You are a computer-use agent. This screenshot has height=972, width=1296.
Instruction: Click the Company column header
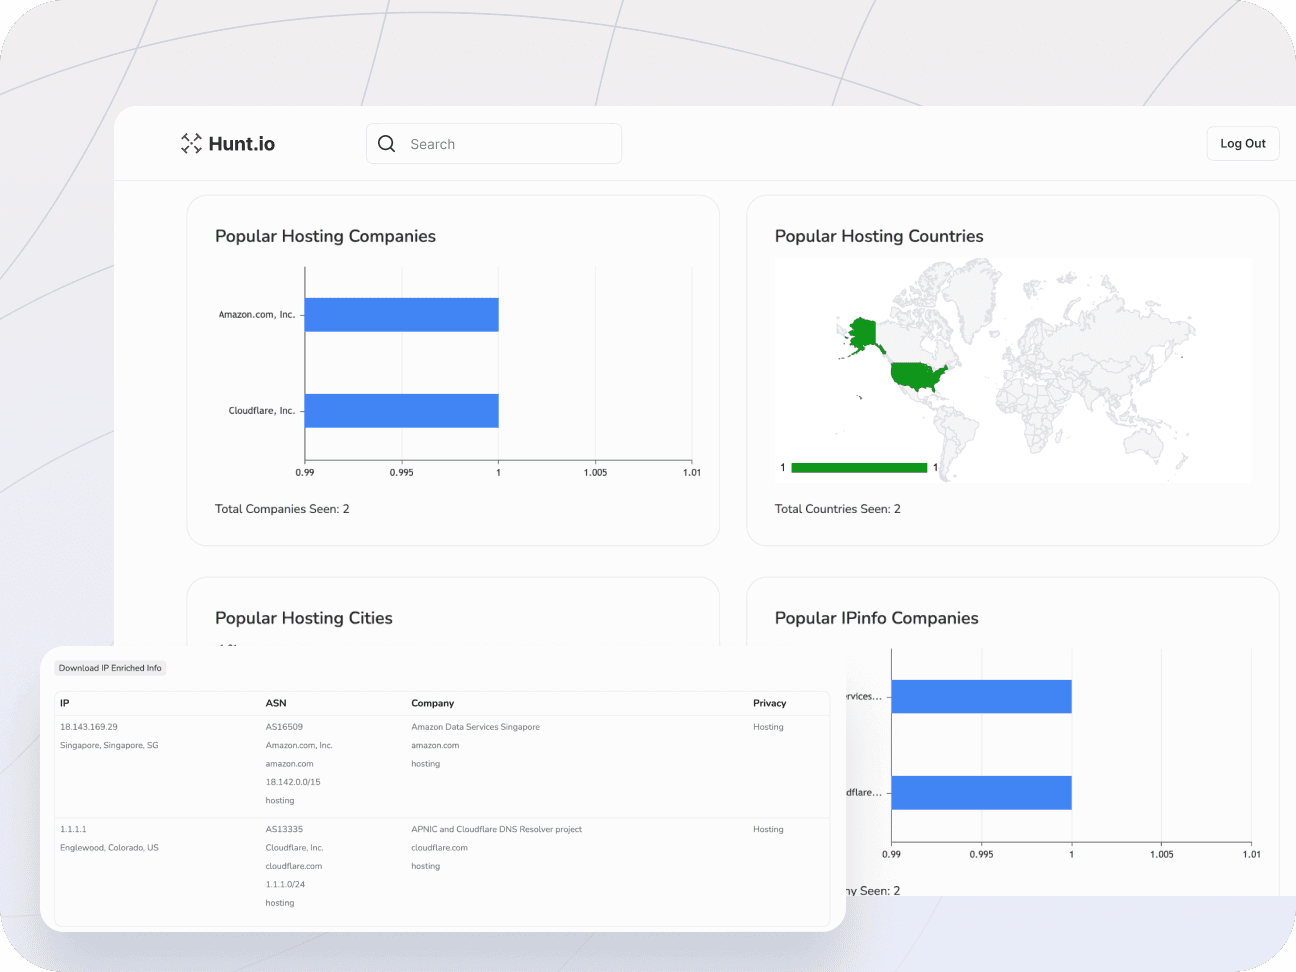click(x=433, y=703)
